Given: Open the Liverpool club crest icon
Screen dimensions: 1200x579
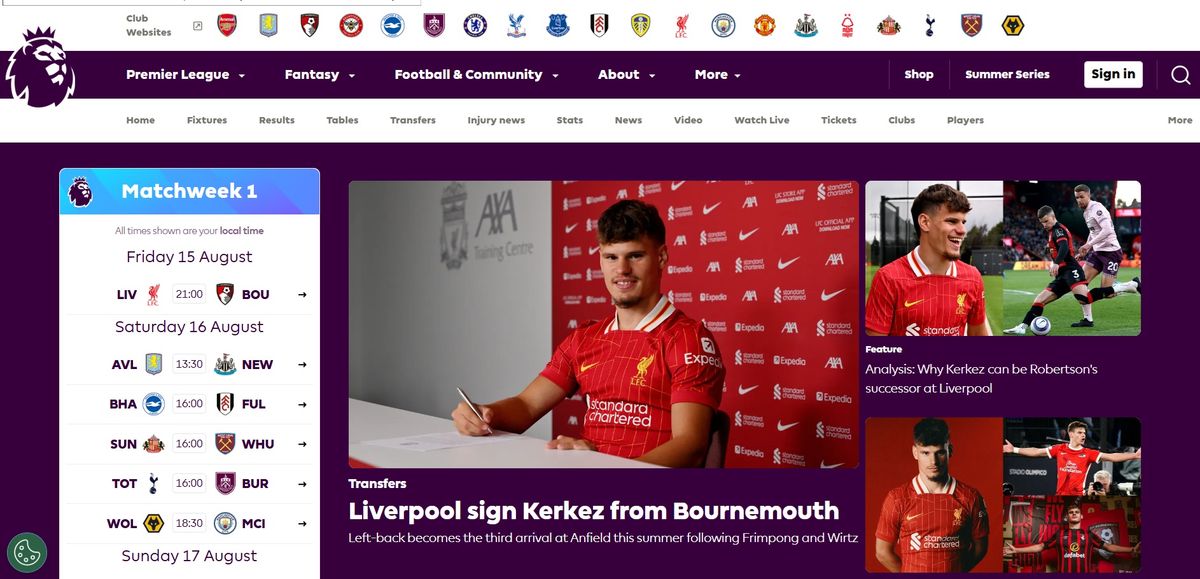Looking at the screenshot, I should click(681, 25).
